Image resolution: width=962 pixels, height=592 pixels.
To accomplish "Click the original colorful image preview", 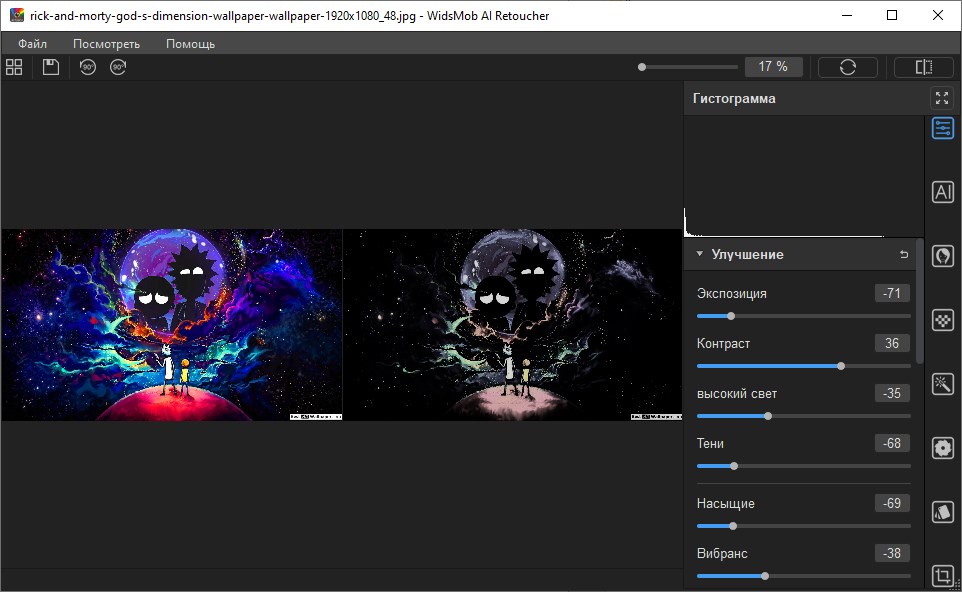I will (171, 325).
